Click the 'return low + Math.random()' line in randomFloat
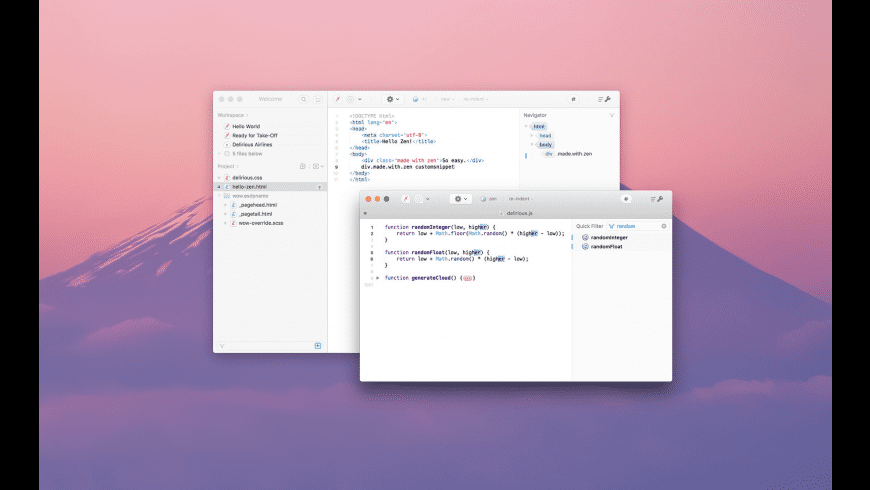 click(462, 259)
